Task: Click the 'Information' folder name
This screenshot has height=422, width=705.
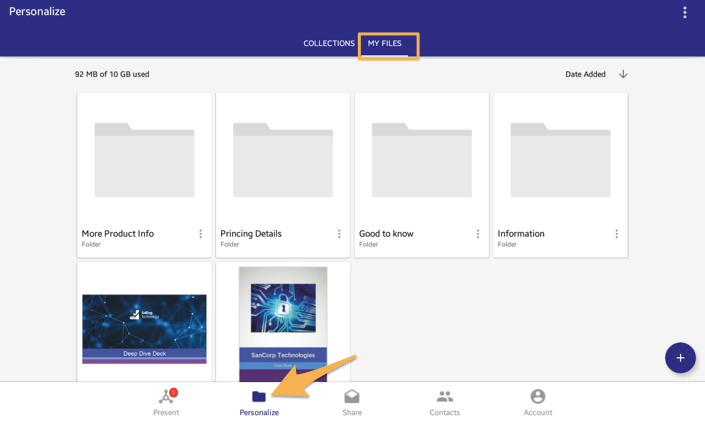Action: (521, 234)
